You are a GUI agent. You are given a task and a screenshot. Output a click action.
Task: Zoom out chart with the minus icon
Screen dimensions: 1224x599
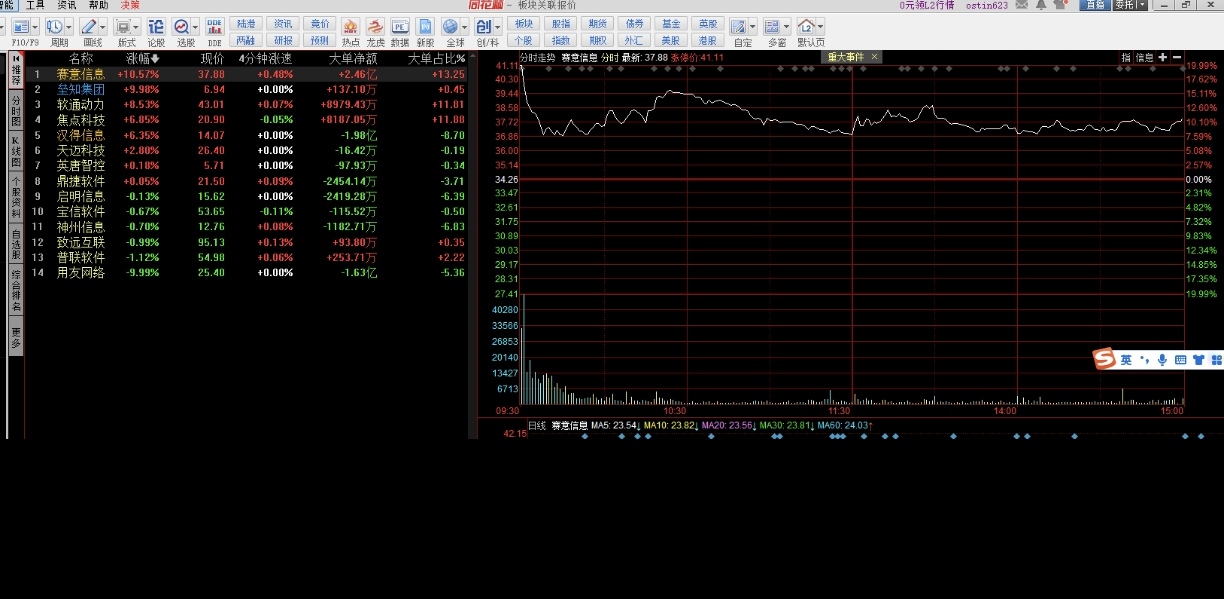point(1176,57)
